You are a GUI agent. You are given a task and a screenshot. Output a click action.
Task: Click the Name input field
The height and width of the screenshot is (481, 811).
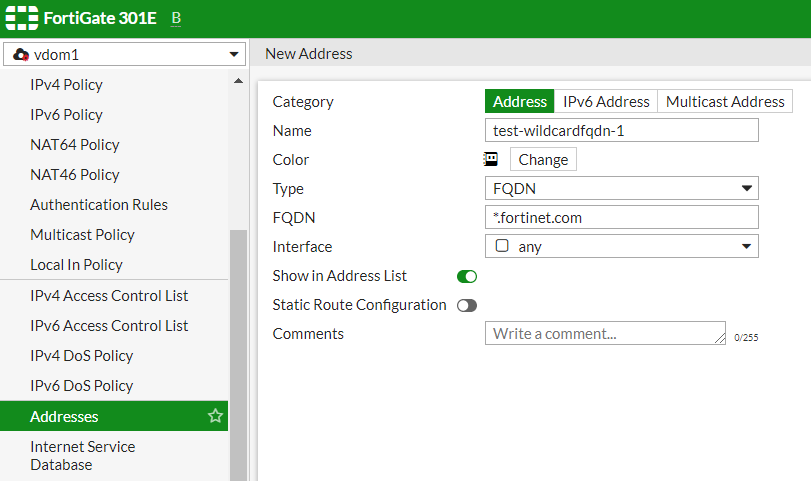click(x=621, y=130)
